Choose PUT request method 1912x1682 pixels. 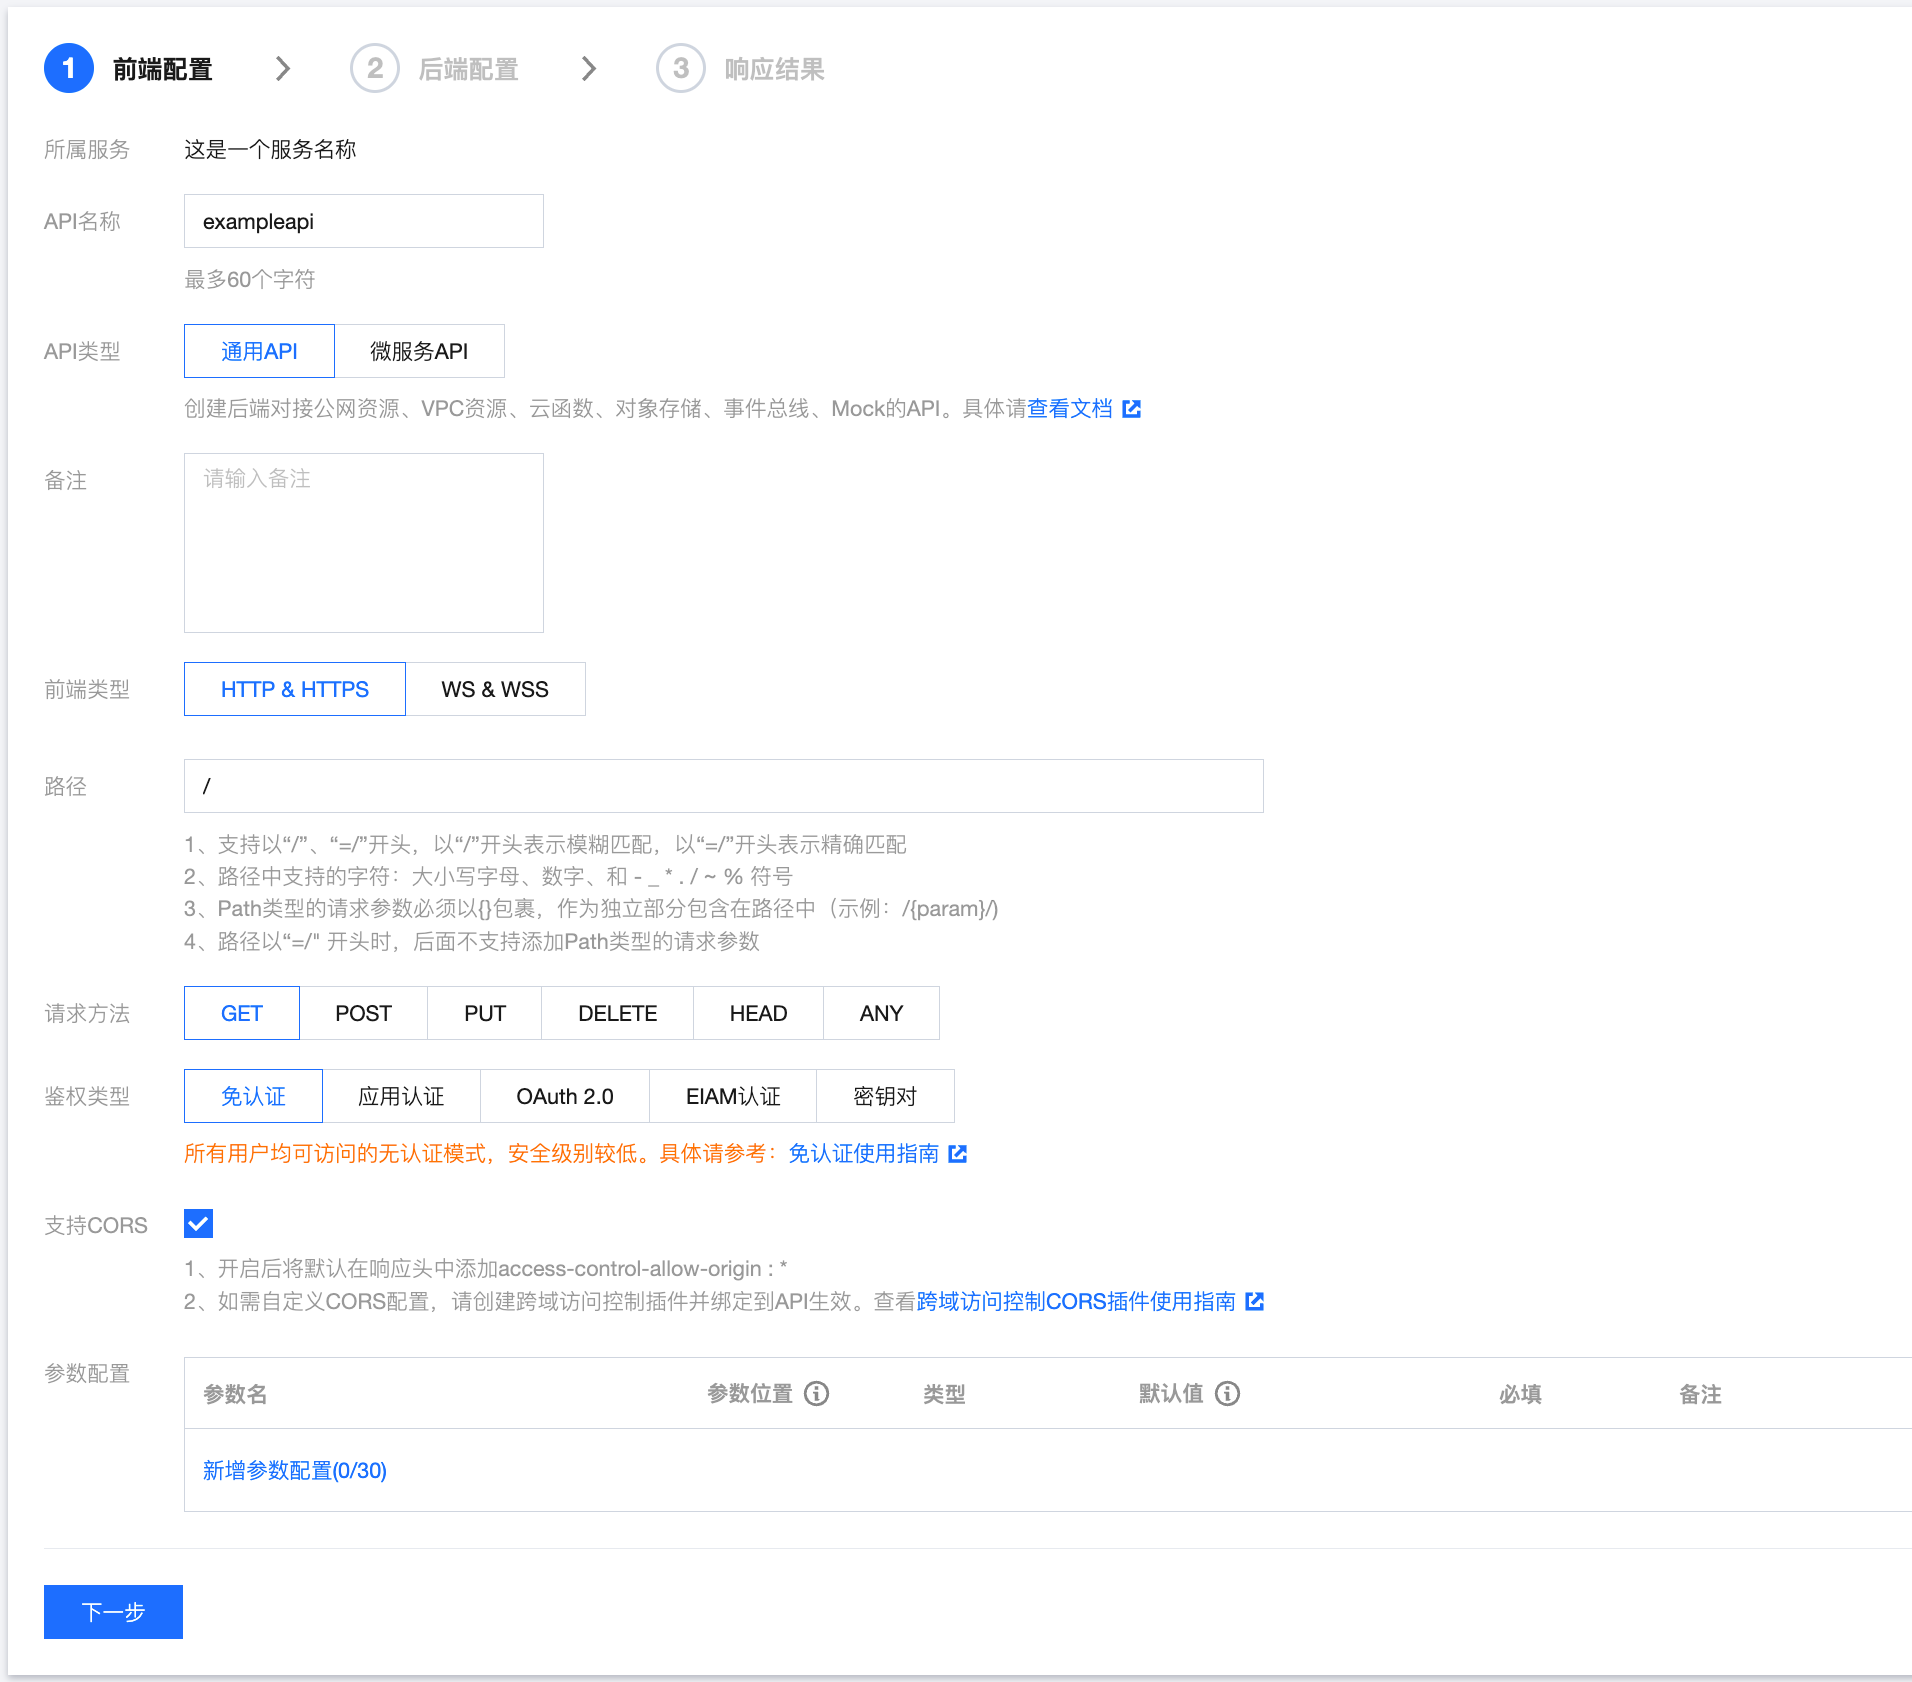(485, 1013)
